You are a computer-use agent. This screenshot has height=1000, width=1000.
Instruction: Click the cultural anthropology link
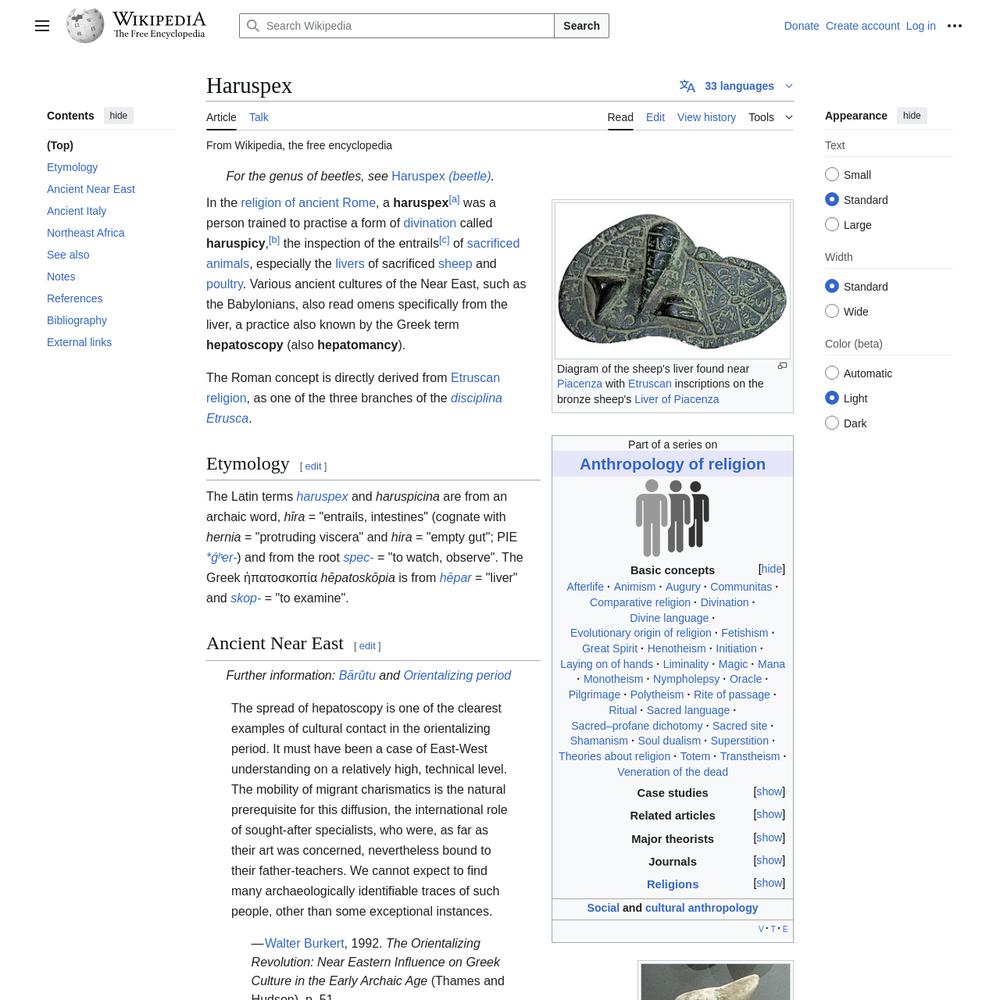tap(702, 908)
